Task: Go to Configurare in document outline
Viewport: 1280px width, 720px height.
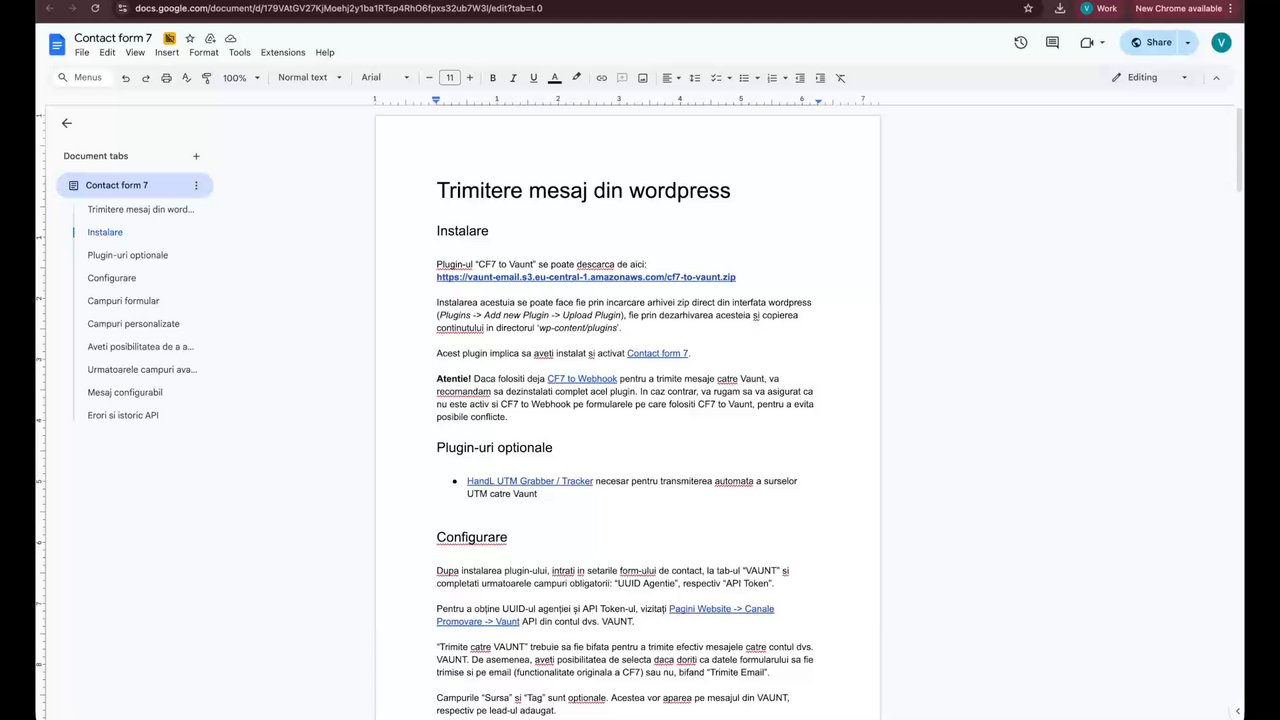Action: click(111, 278)
